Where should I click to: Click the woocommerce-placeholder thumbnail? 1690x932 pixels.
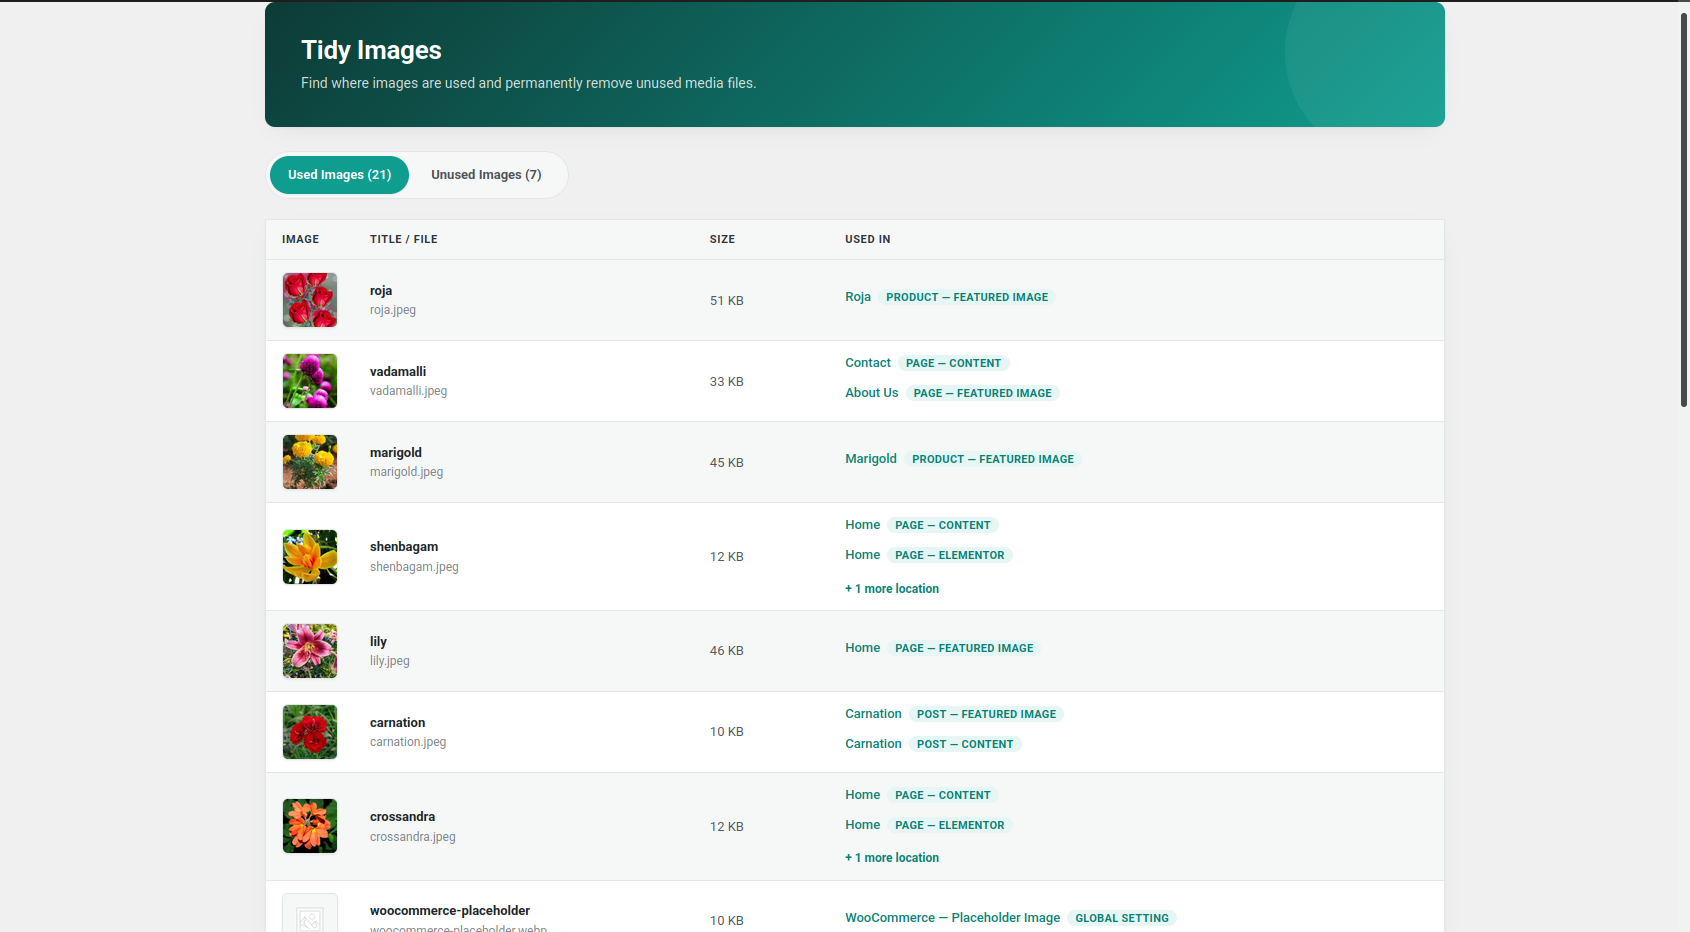point(310,914)
